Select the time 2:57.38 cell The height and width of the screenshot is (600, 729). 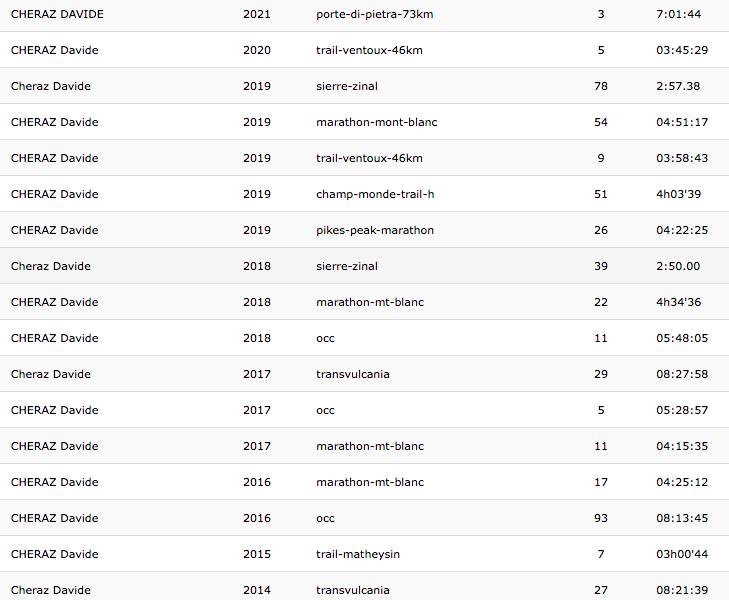point(678,86)
